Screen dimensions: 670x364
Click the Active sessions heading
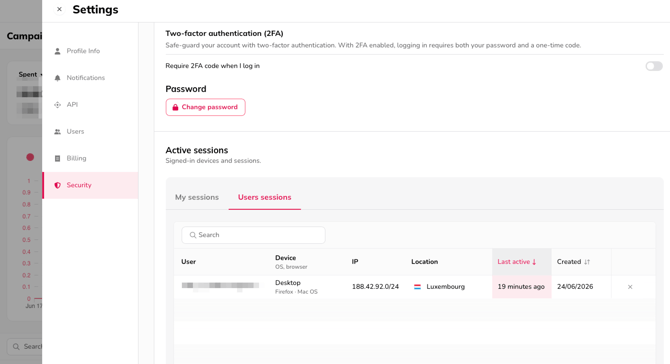tap(197, 150)
